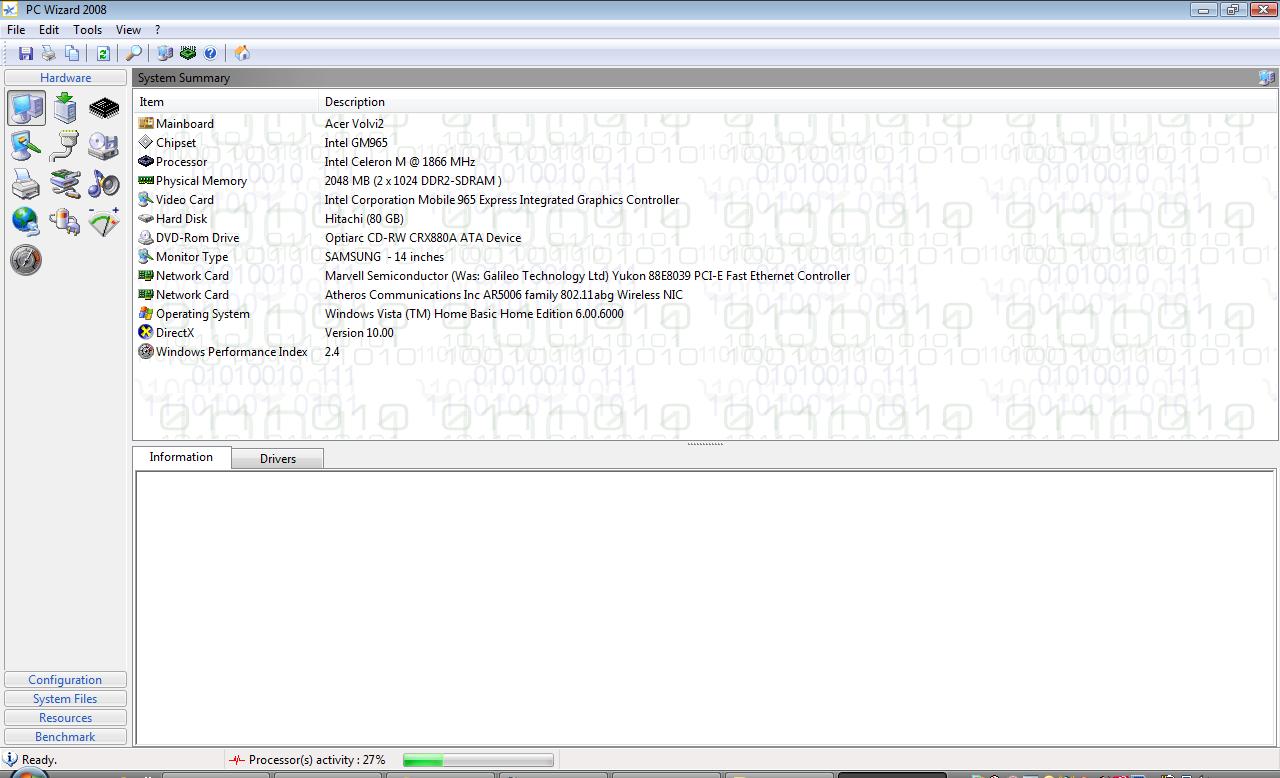
Task: Select the Voltage and temperature meter icon
Action: click(x=104, y=221)
